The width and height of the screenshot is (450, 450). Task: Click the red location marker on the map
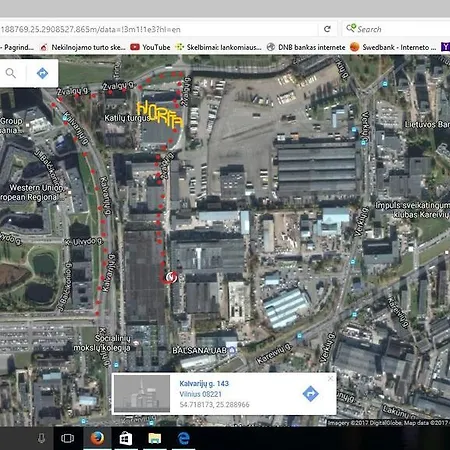coord(171,277)
